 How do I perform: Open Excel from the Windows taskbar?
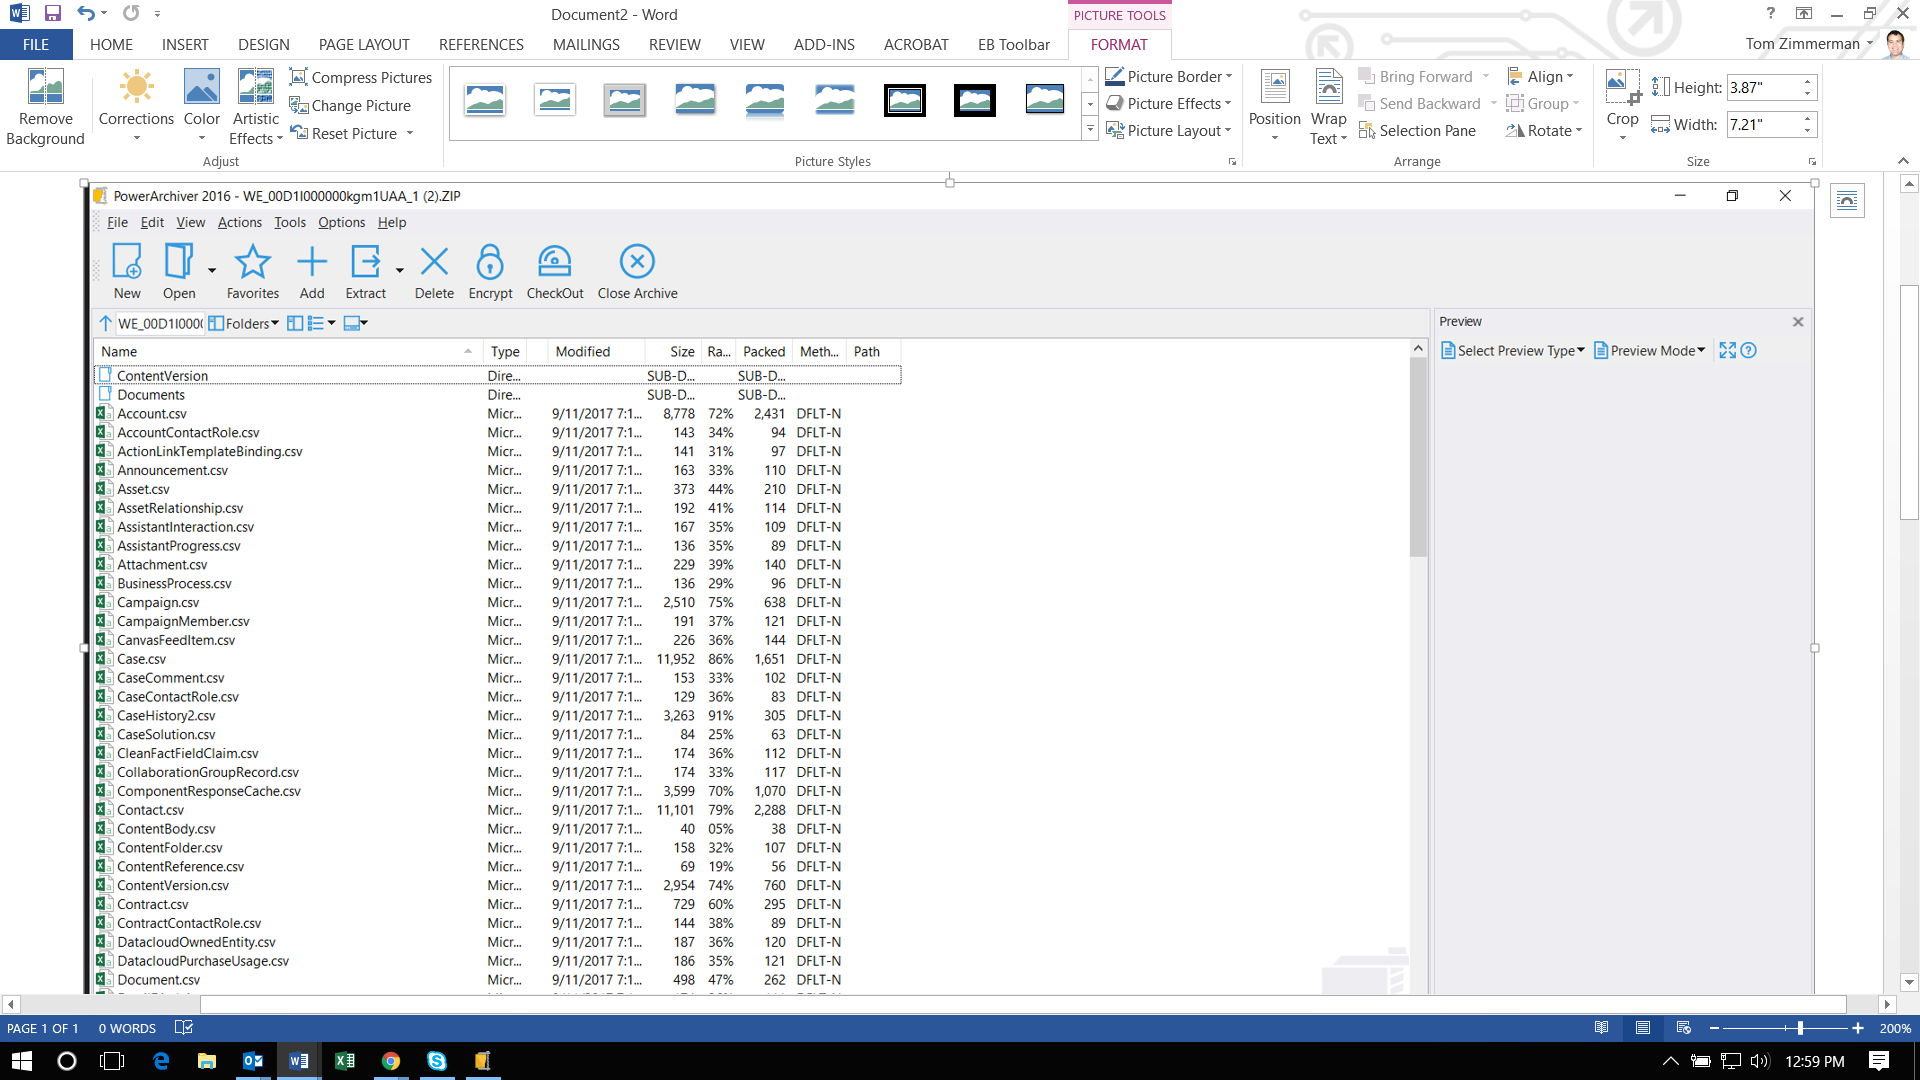(x=345, y=1061)
